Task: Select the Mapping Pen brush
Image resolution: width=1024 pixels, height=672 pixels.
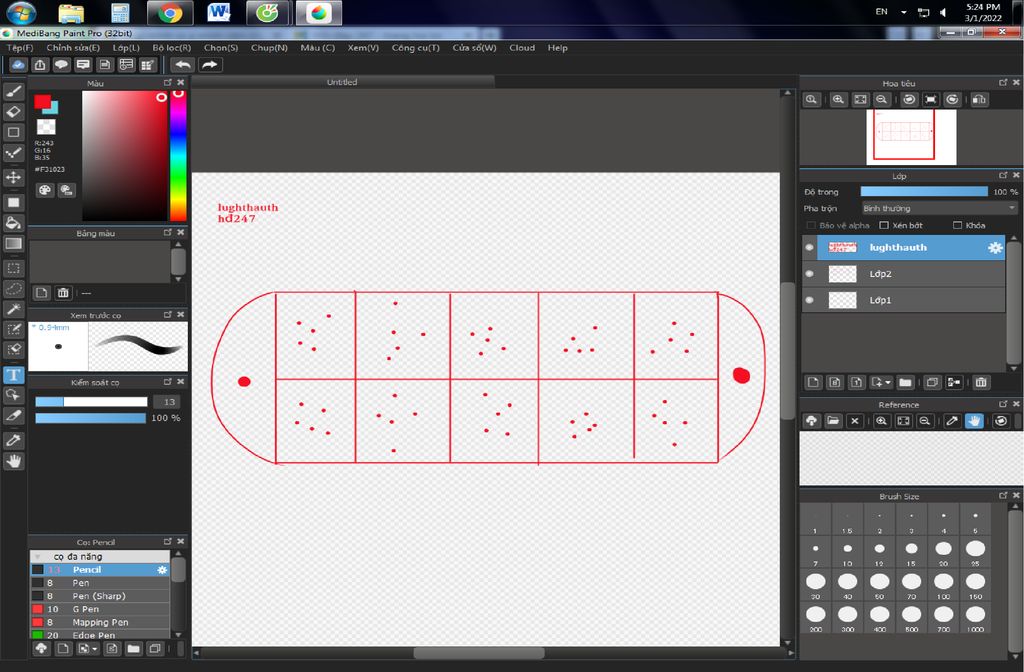Action: point(100,622)
